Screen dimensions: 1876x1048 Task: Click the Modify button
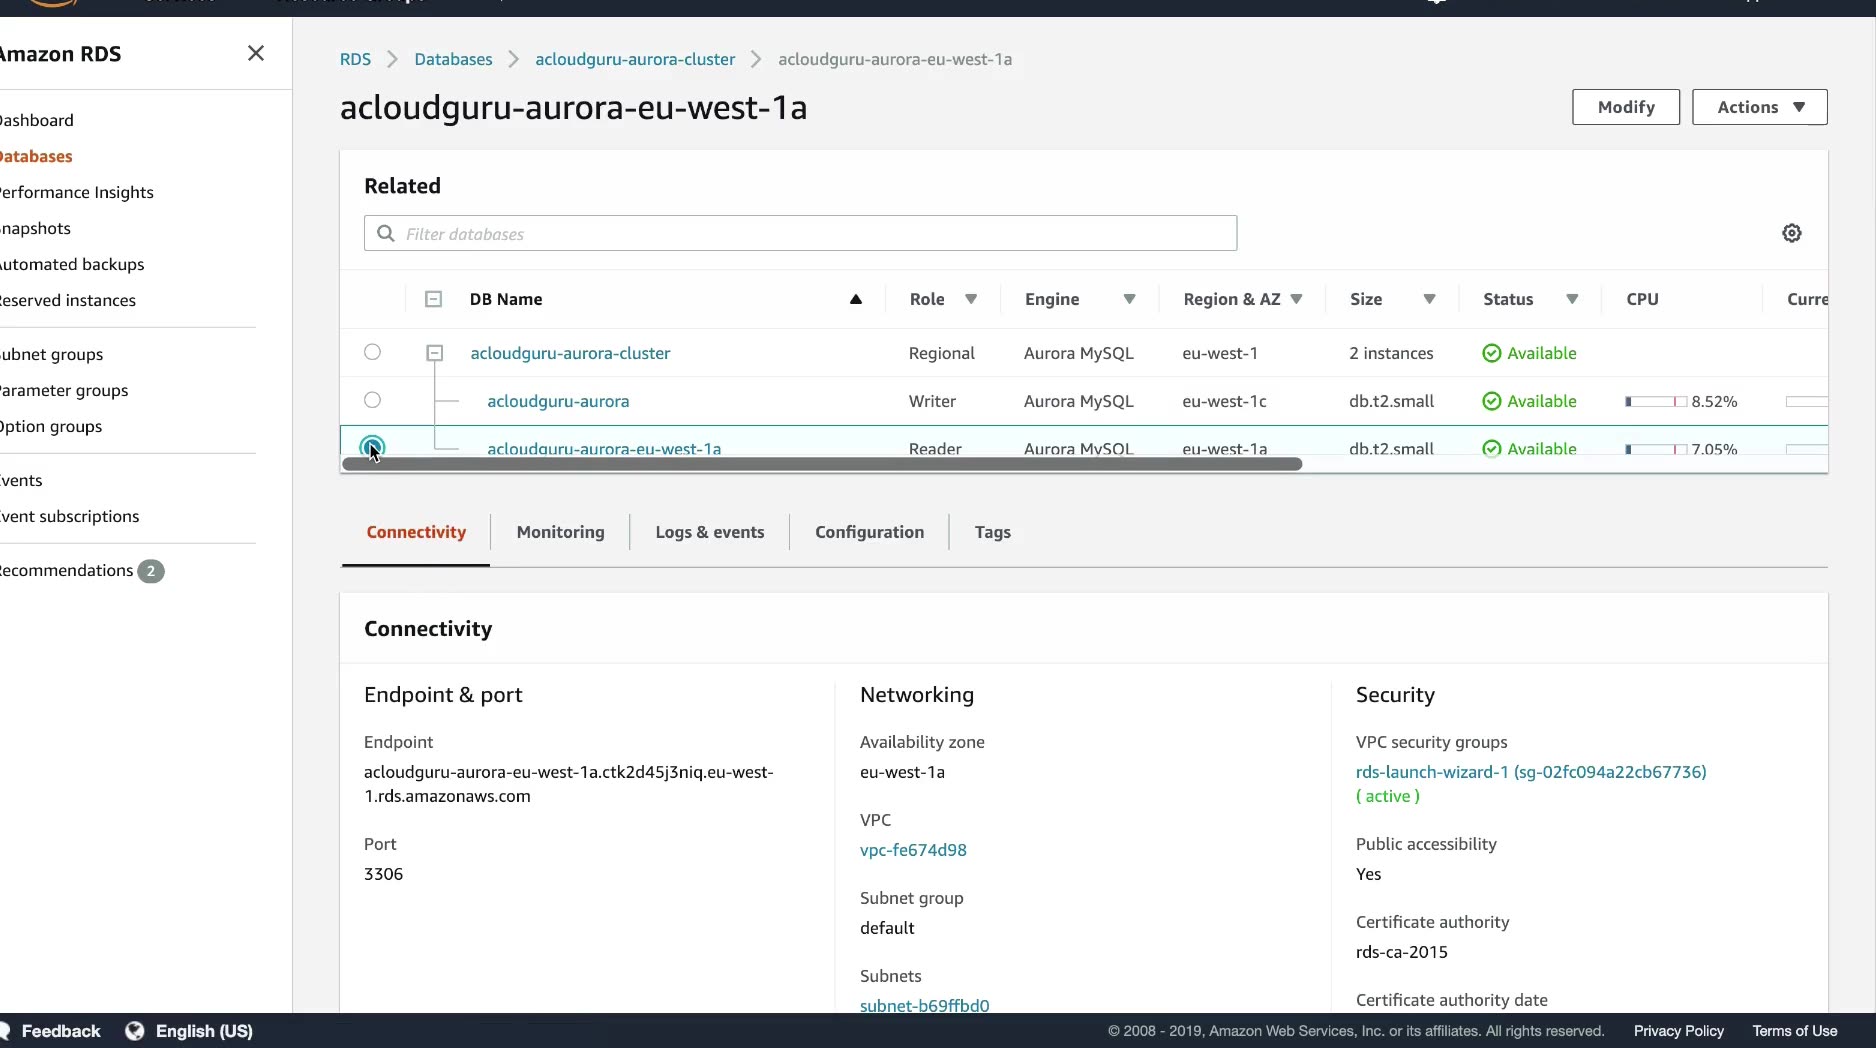(x=1626, y=107)
